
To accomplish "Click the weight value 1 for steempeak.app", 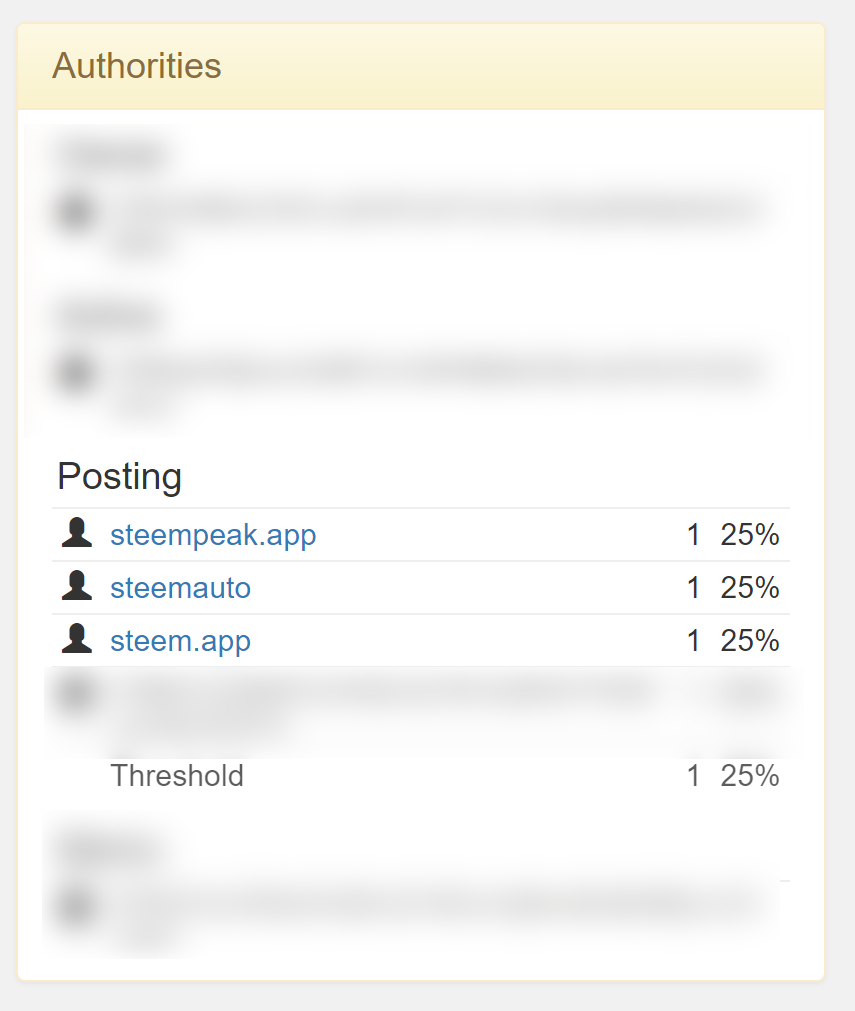I will pyautogui.click(x=694, y=535).
